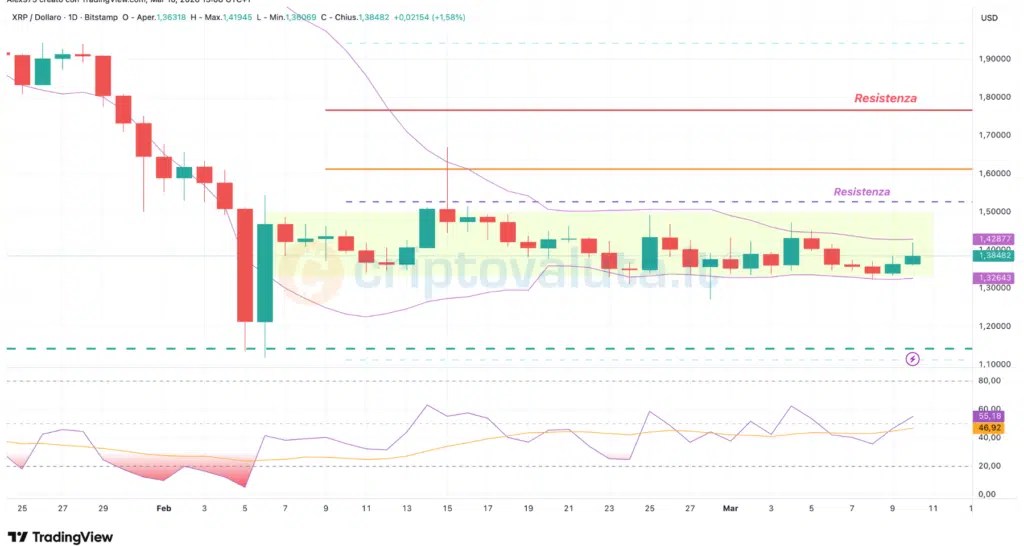The image size is (1024, 546).
Task: Select the purple Resistenza label
Action: pos(861,192)
